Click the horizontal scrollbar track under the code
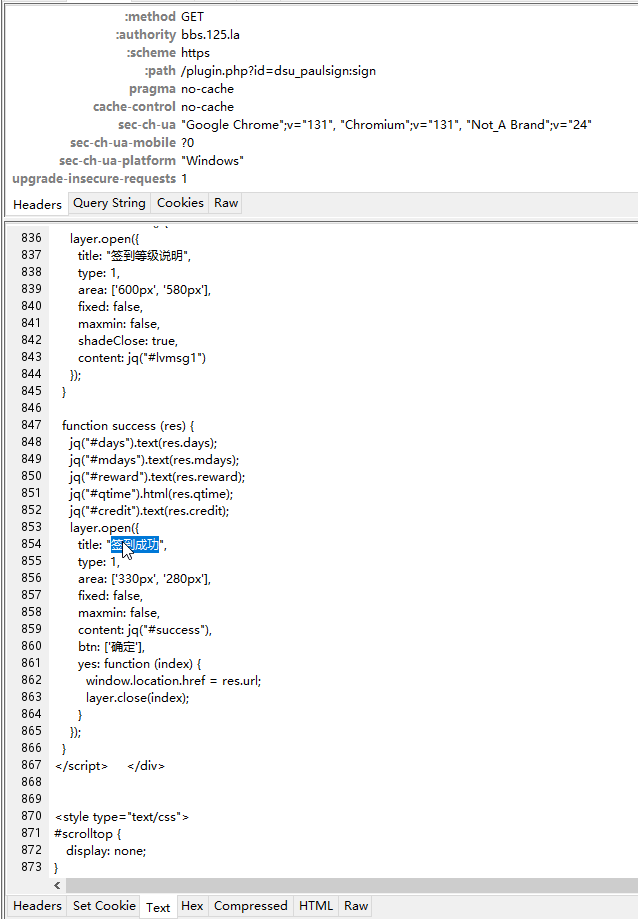The height and width of the screenshot is (919, 638). coord(350,886)
